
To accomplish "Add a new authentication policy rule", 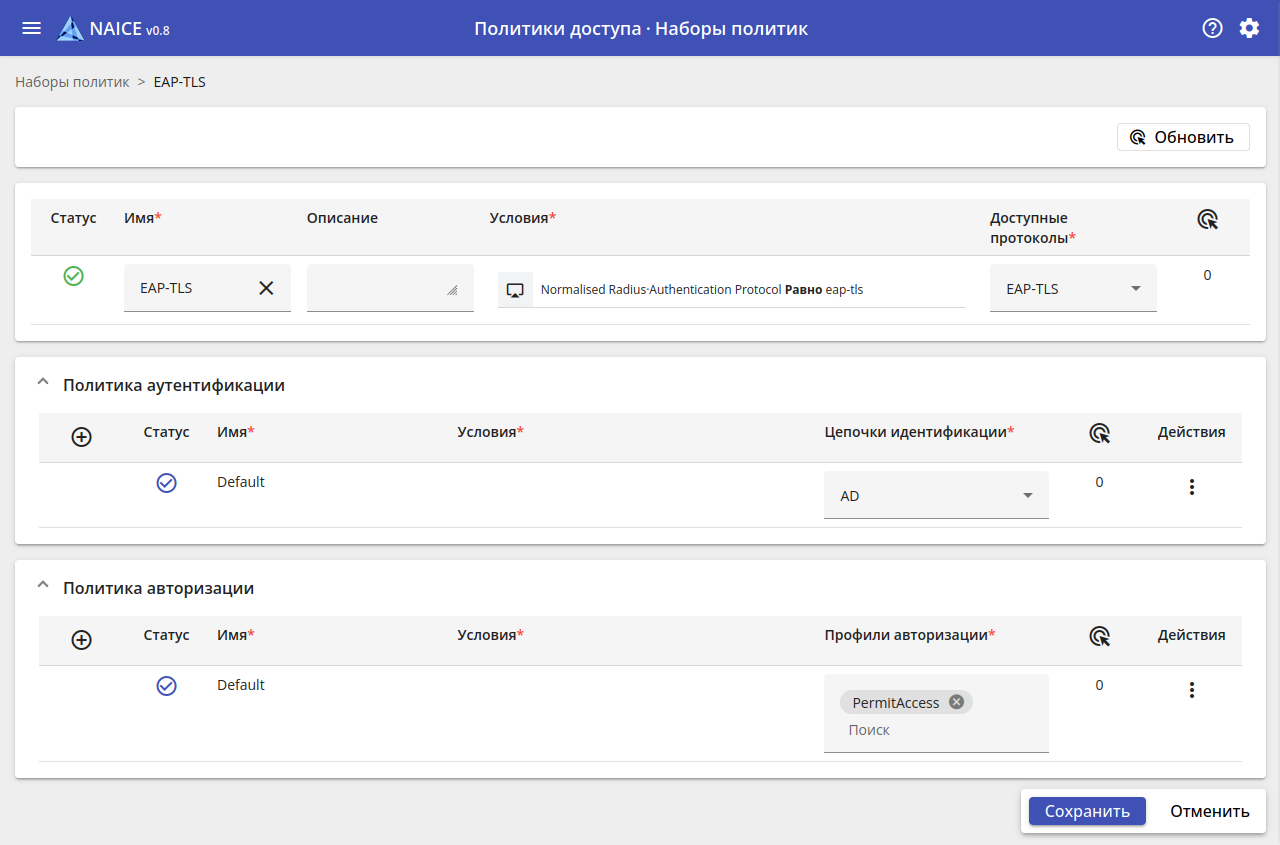I will pos(82,437).
